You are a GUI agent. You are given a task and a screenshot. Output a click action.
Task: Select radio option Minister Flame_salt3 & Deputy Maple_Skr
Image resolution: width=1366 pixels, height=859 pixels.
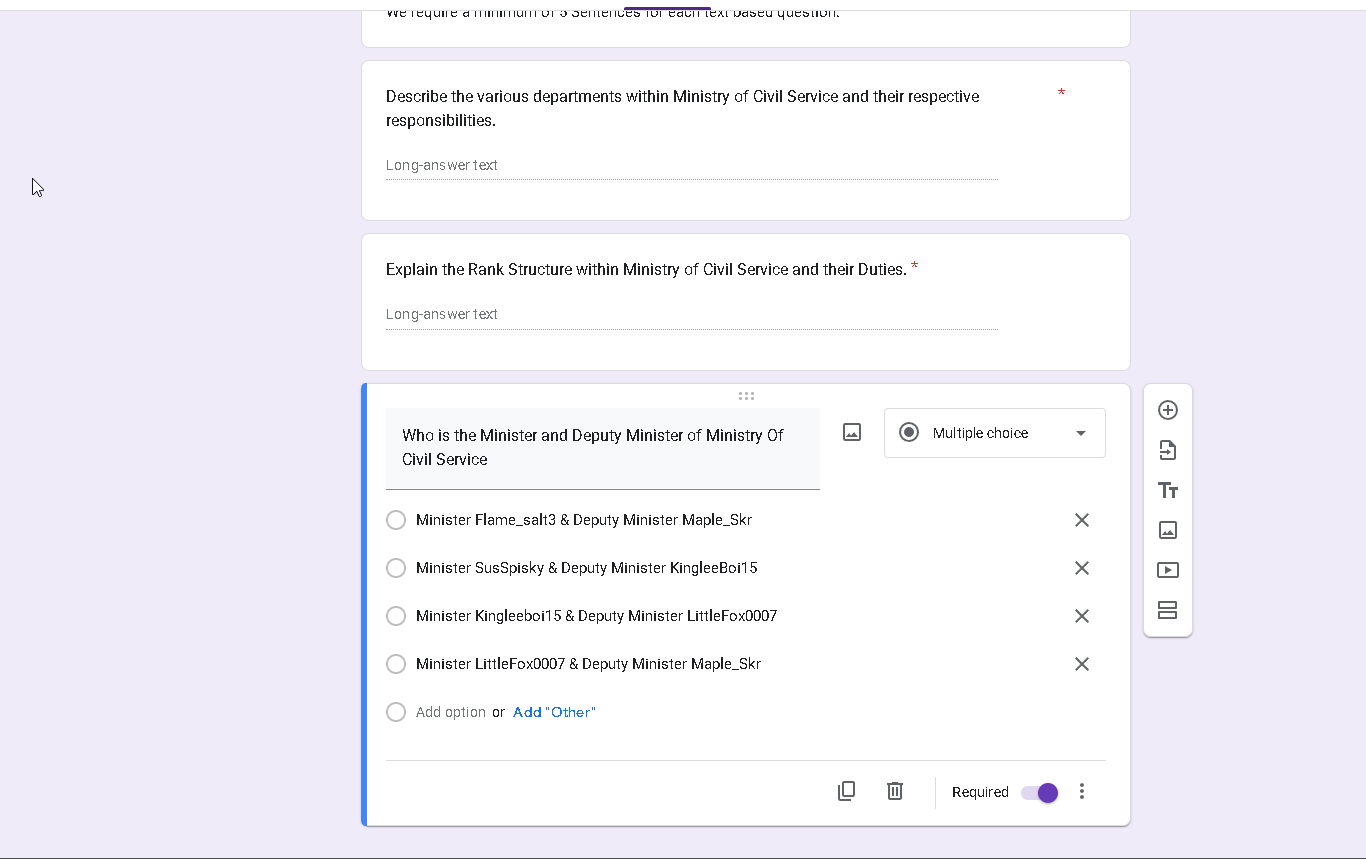coord(396,520)
